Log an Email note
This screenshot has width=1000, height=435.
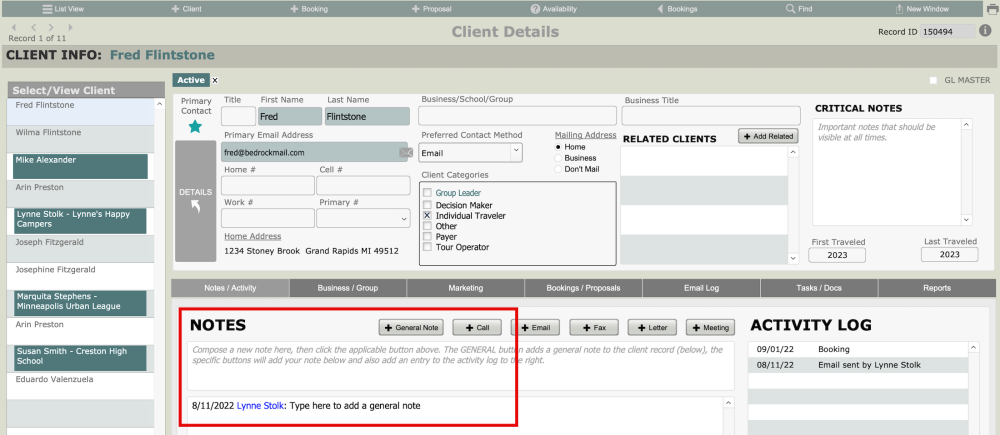(535, 327)
